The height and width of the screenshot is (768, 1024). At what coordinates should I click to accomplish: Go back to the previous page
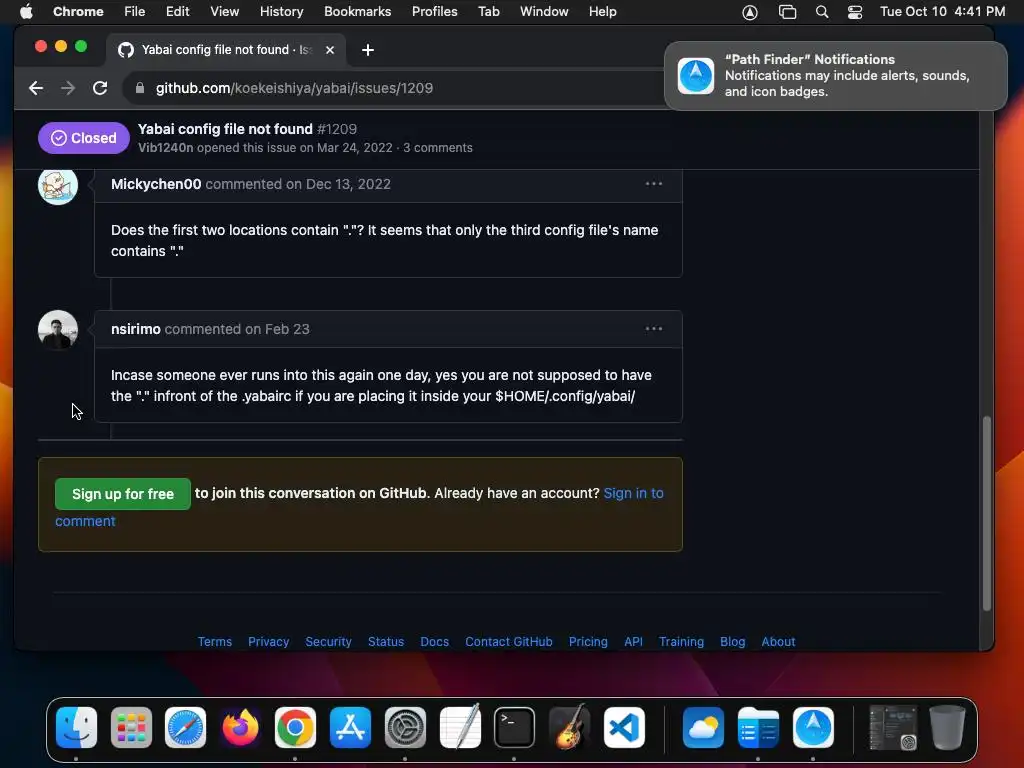coord(36,88)
